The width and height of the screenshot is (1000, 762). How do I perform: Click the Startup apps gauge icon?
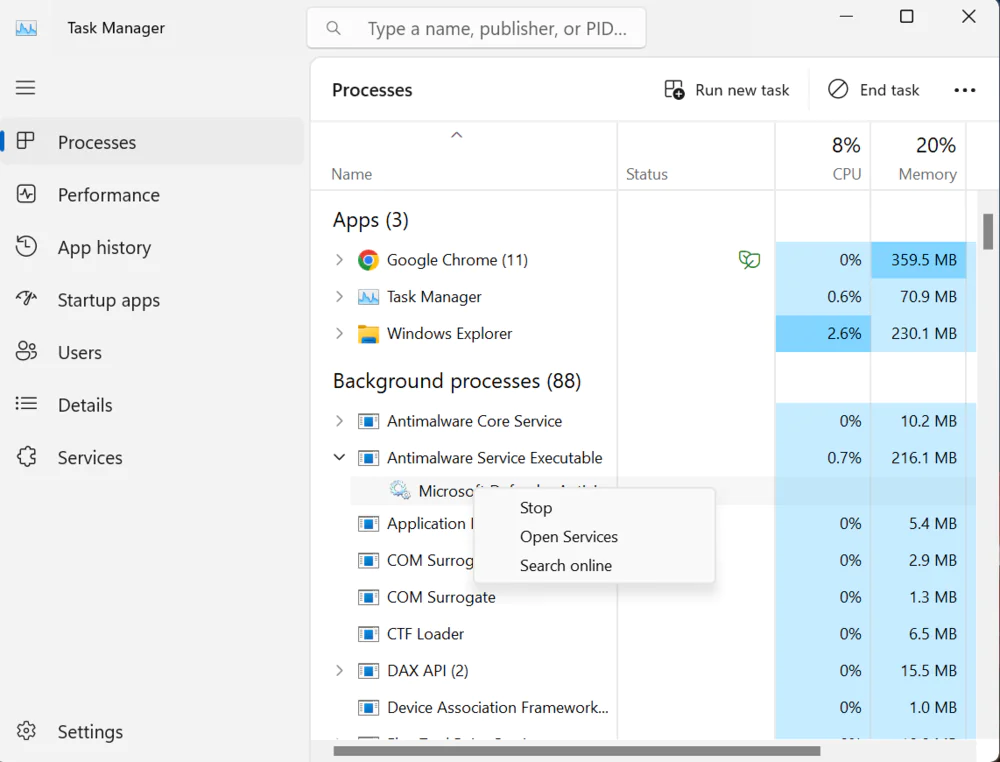coord(26,298)
